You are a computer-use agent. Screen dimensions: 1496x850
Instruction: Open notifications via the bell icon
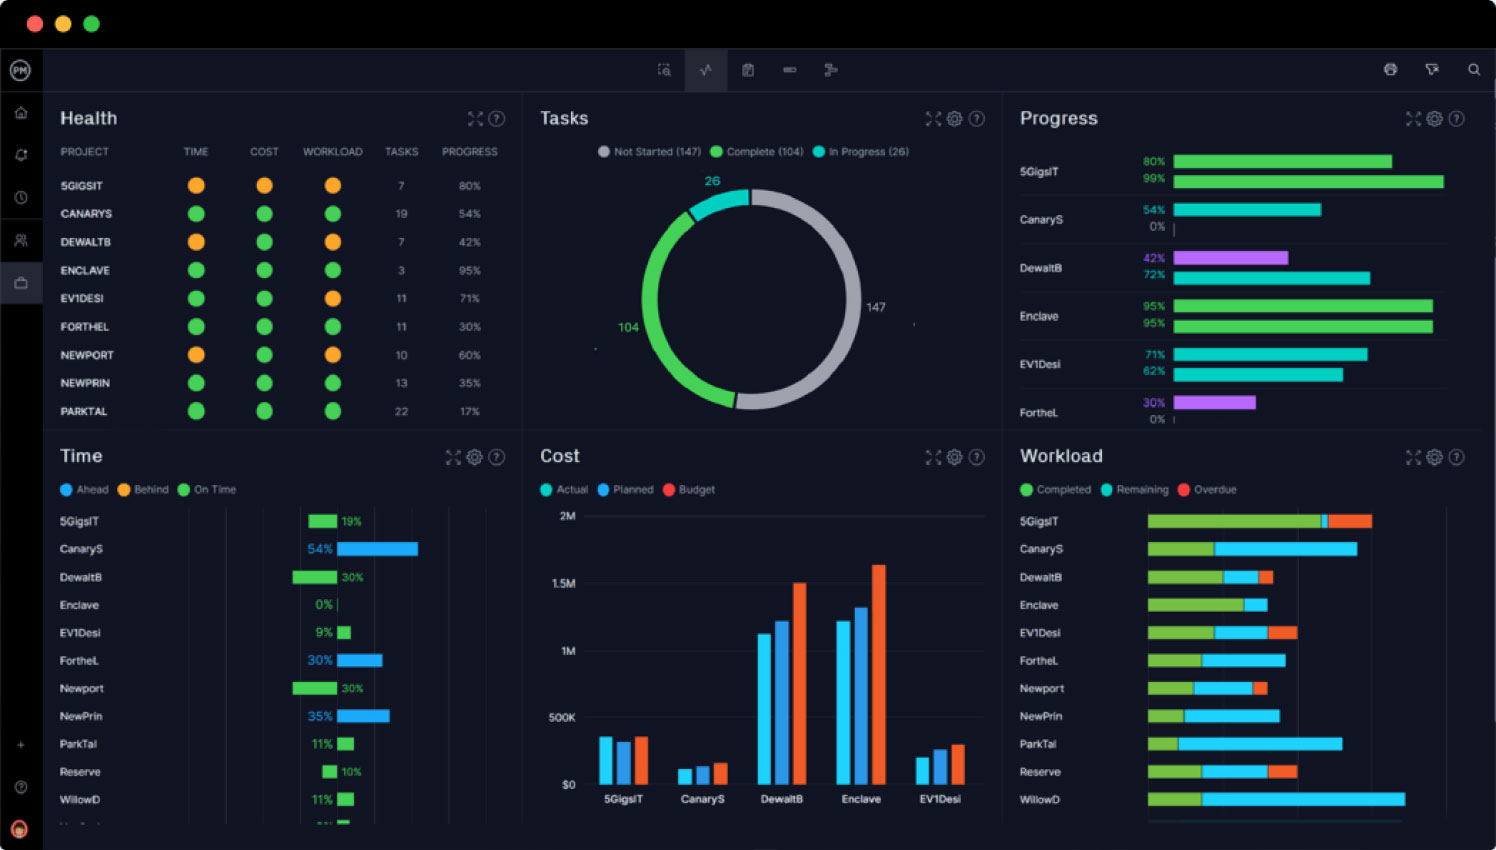tap(22, 155)
